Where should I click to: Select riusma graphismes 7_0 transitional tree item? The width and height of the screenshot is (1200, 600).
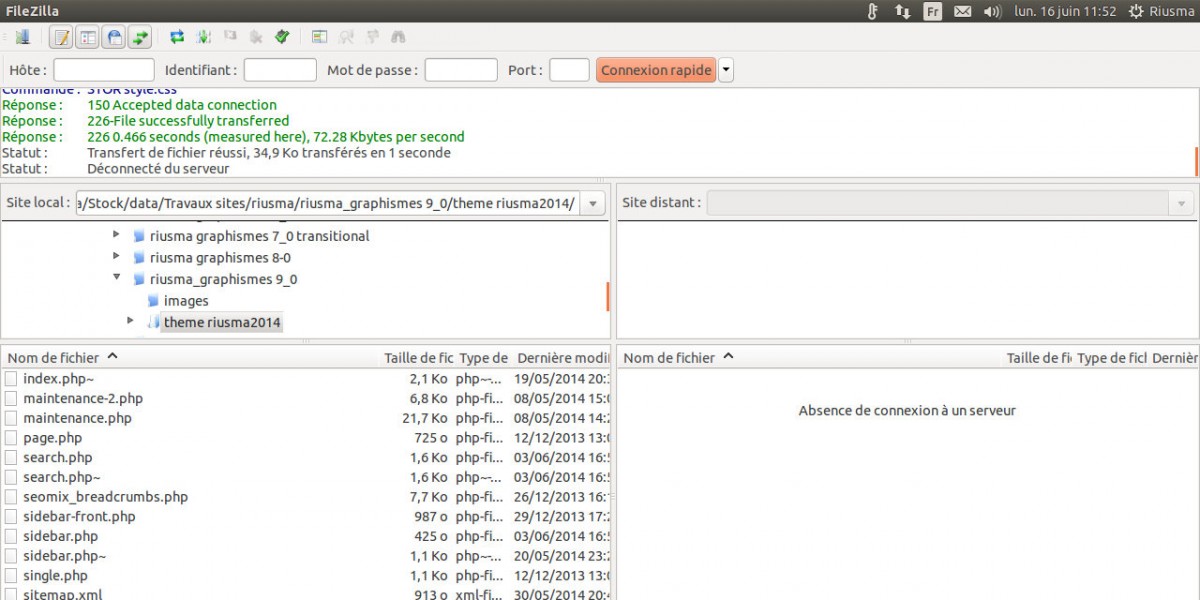[259, 236]
